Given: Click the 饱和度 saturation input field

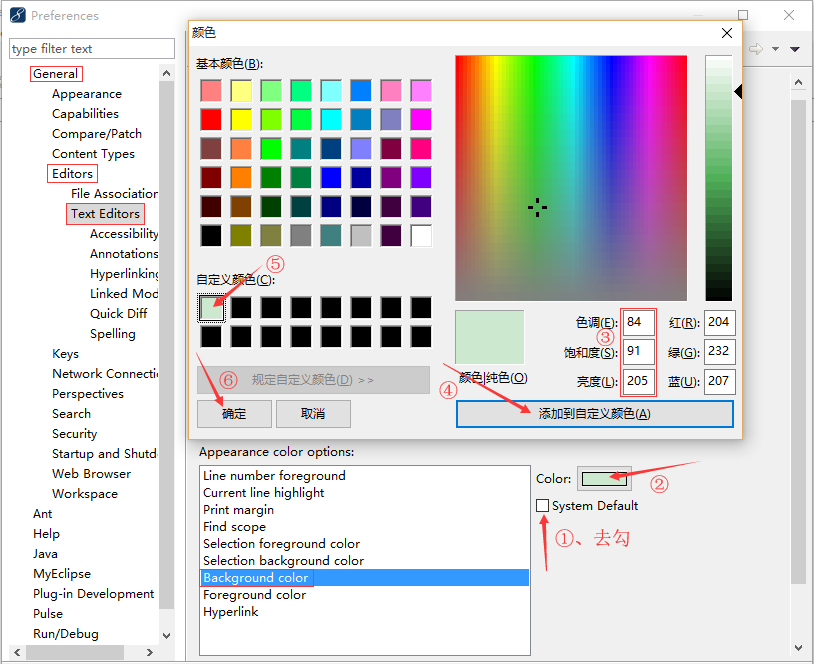Looking at the screenshot, I should click(x=638, y=351).
